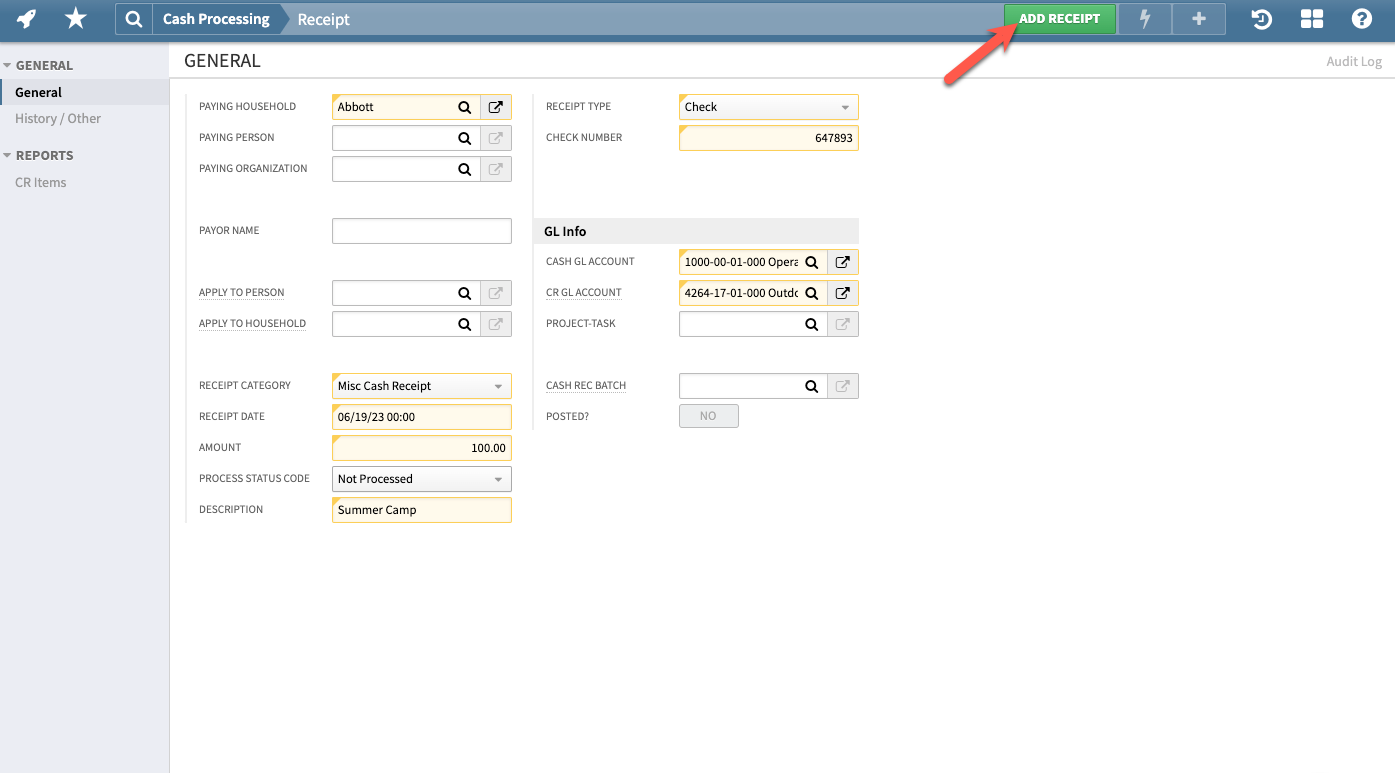Click the search icon beside Paying Person

[464, 137]
